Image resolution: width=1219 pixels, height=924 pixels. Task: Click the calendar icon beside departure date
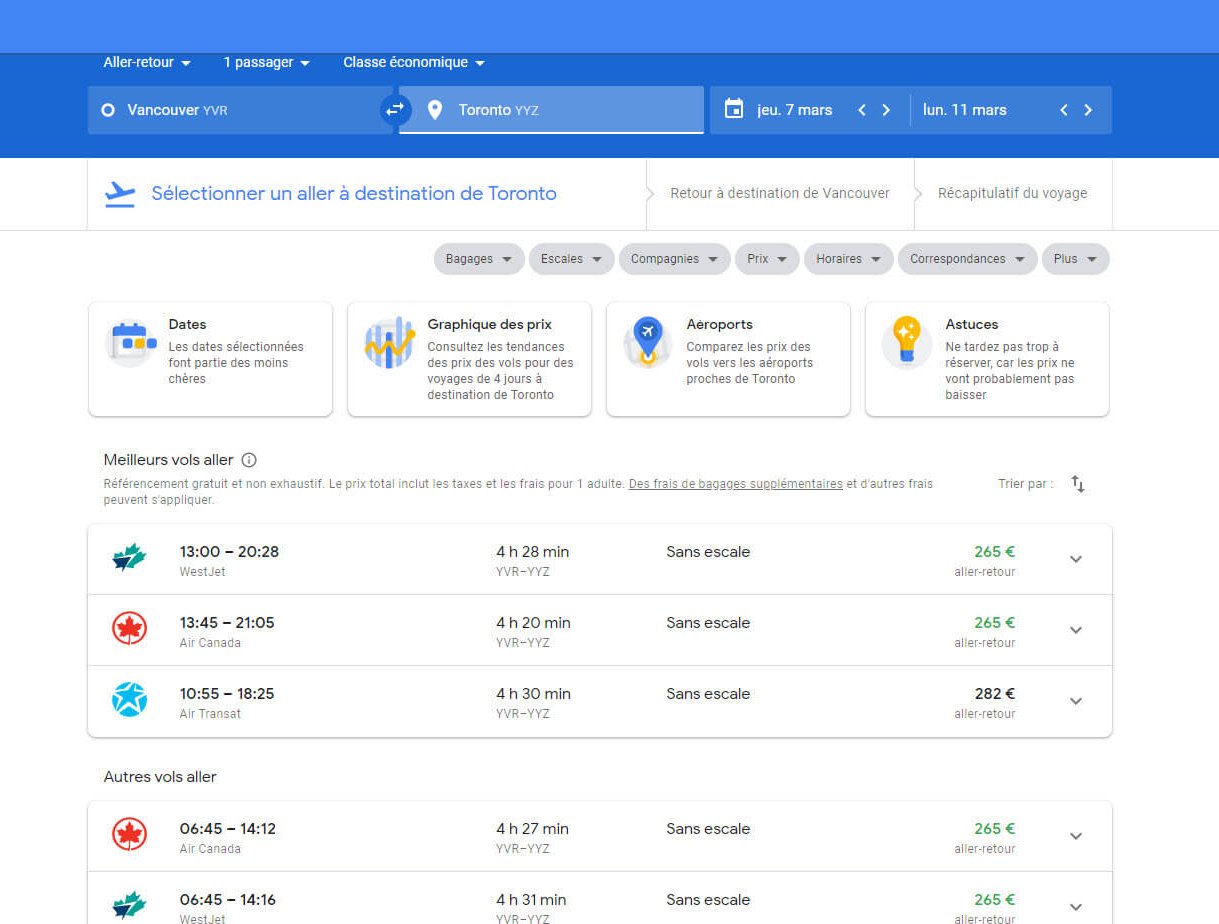pyautogui.click(x=734, y=109)
